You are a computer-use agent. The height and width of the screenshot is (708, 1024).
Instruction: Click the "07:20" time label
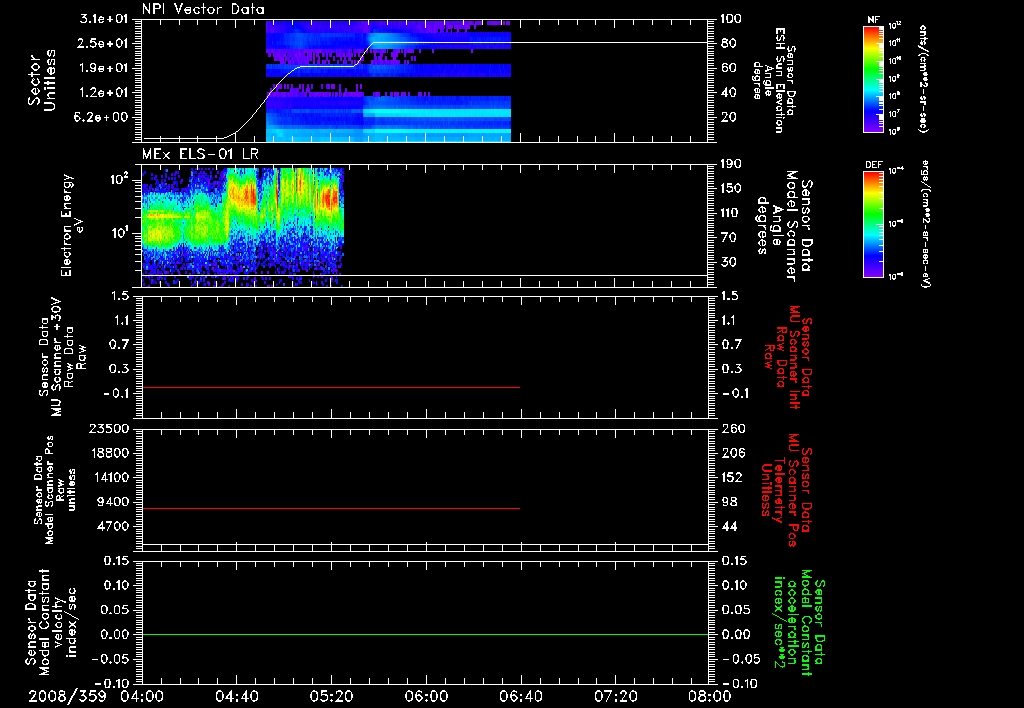point(615,696)
